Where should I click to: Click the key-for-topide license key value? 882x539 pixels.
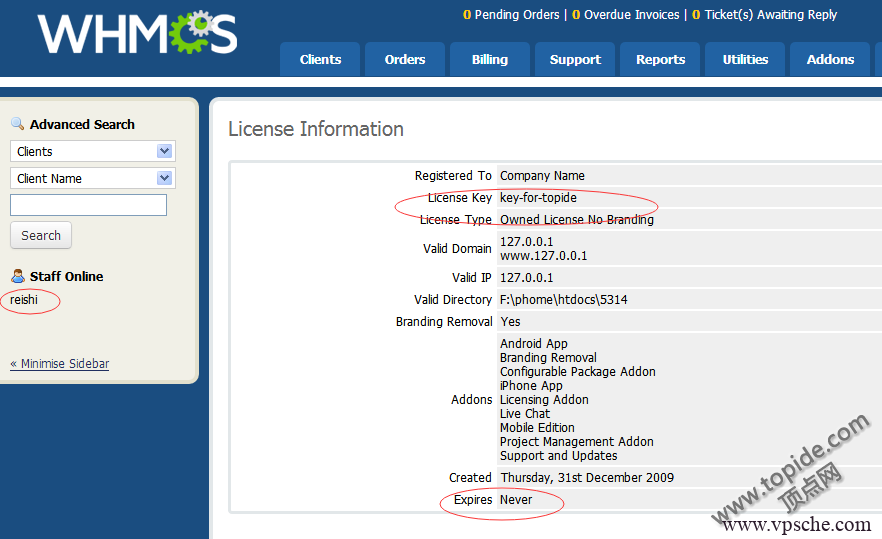pos(538,198)
